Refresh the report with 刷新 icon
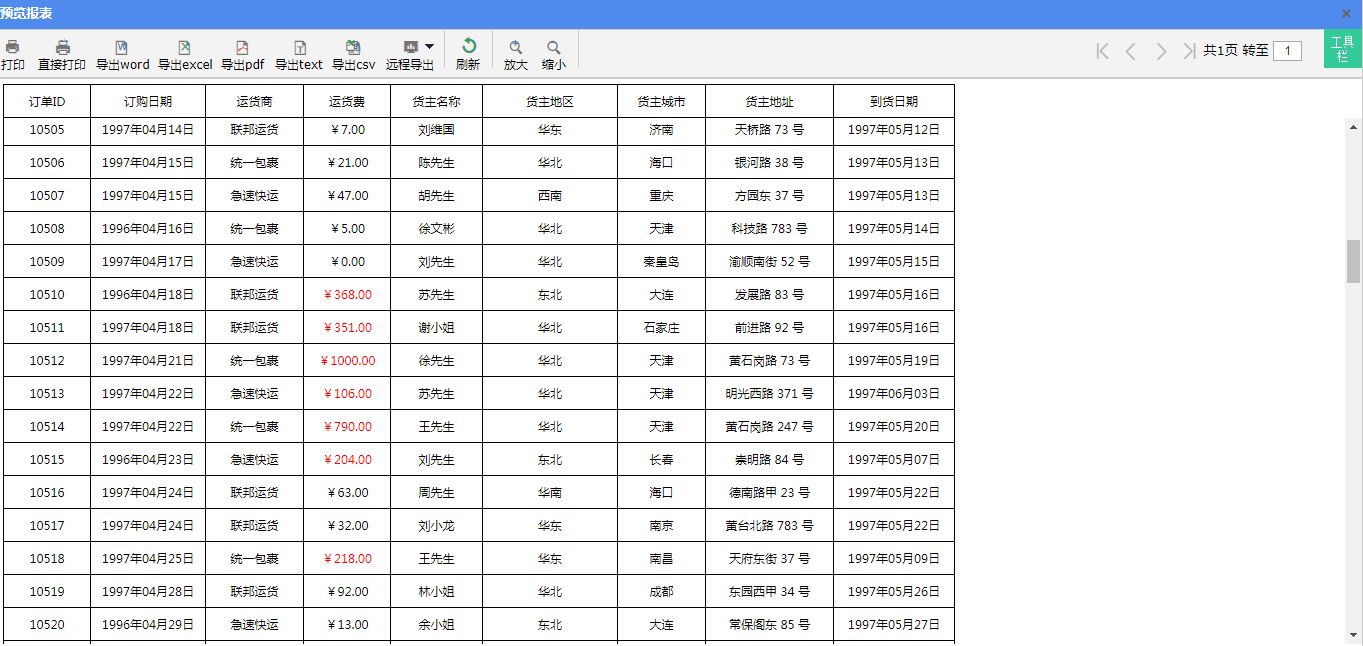1363x646 pixels. pyautogui.click(x=468, y=47)
